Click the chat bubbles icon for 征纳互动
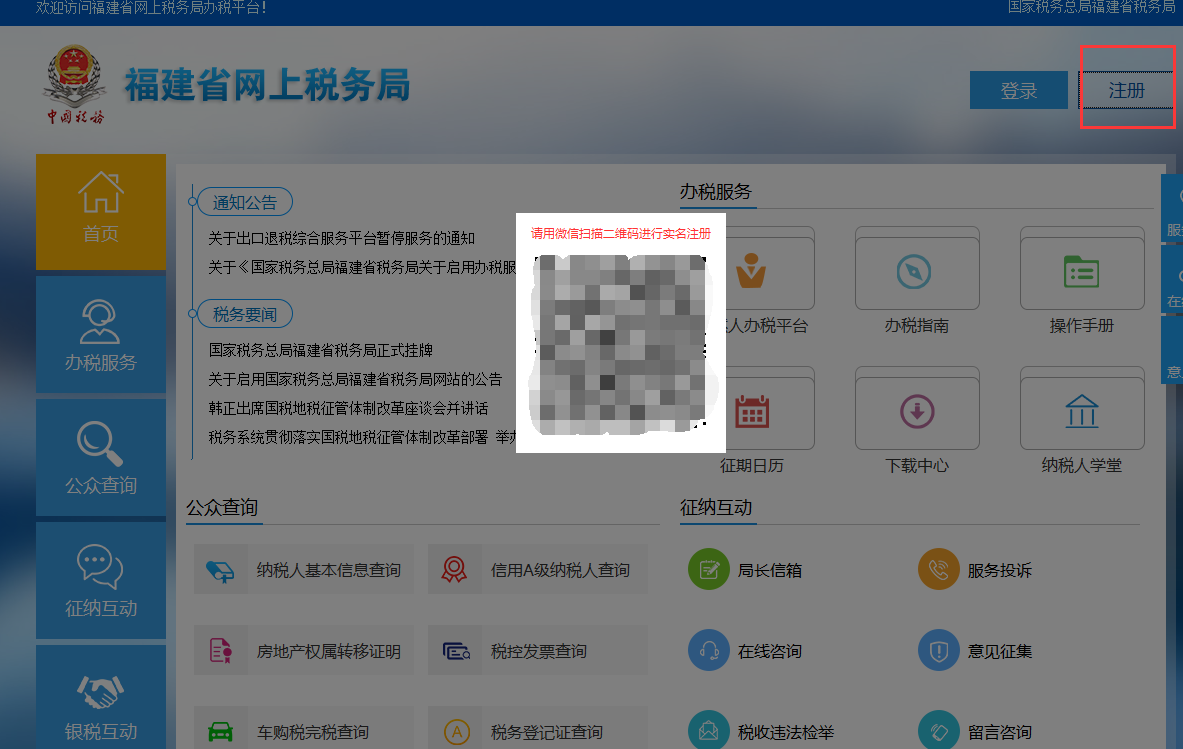The image size is (1183, 749). pyautogui.click(x=100, y=566)
